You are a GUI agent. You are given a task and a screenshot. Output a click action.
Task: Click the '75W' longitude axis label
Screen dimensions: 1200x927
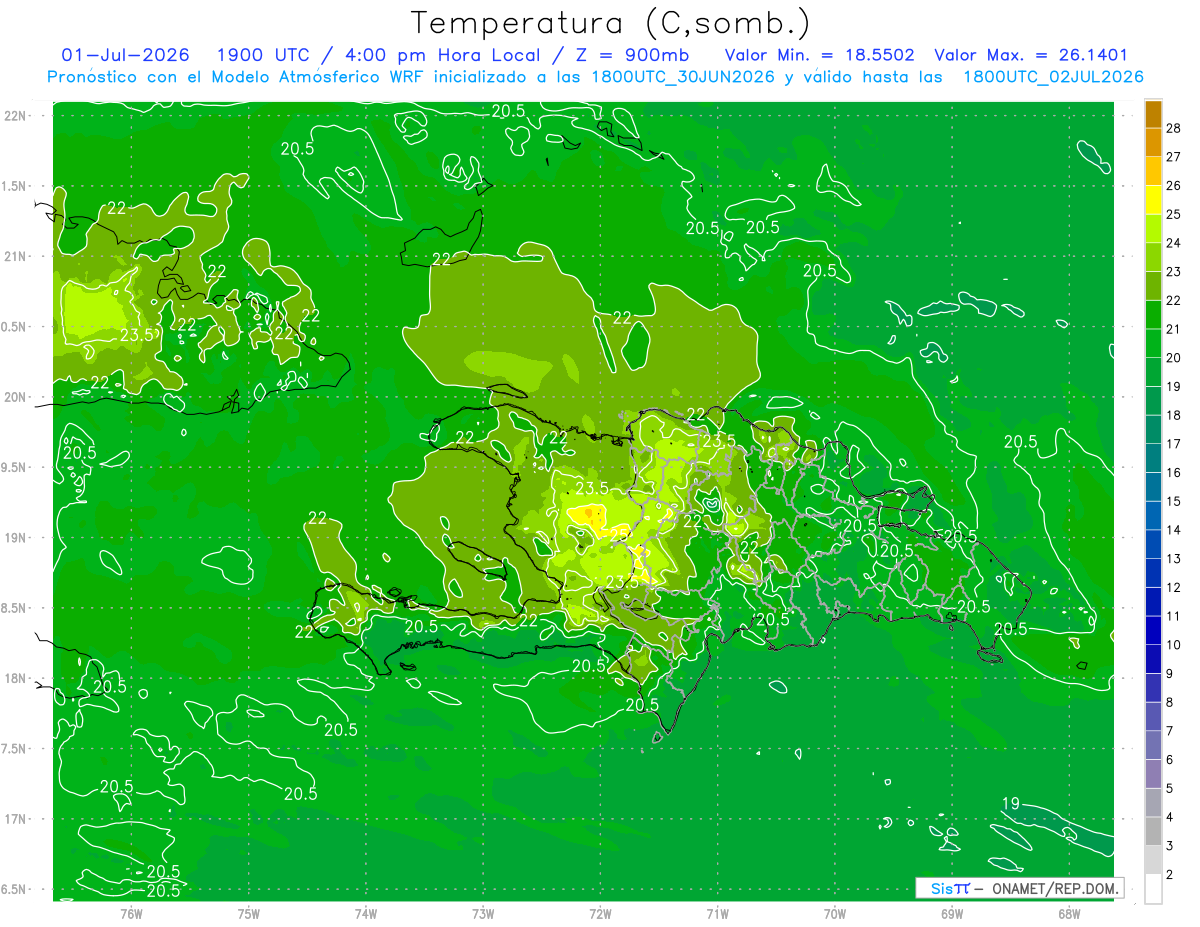[249, 913]
